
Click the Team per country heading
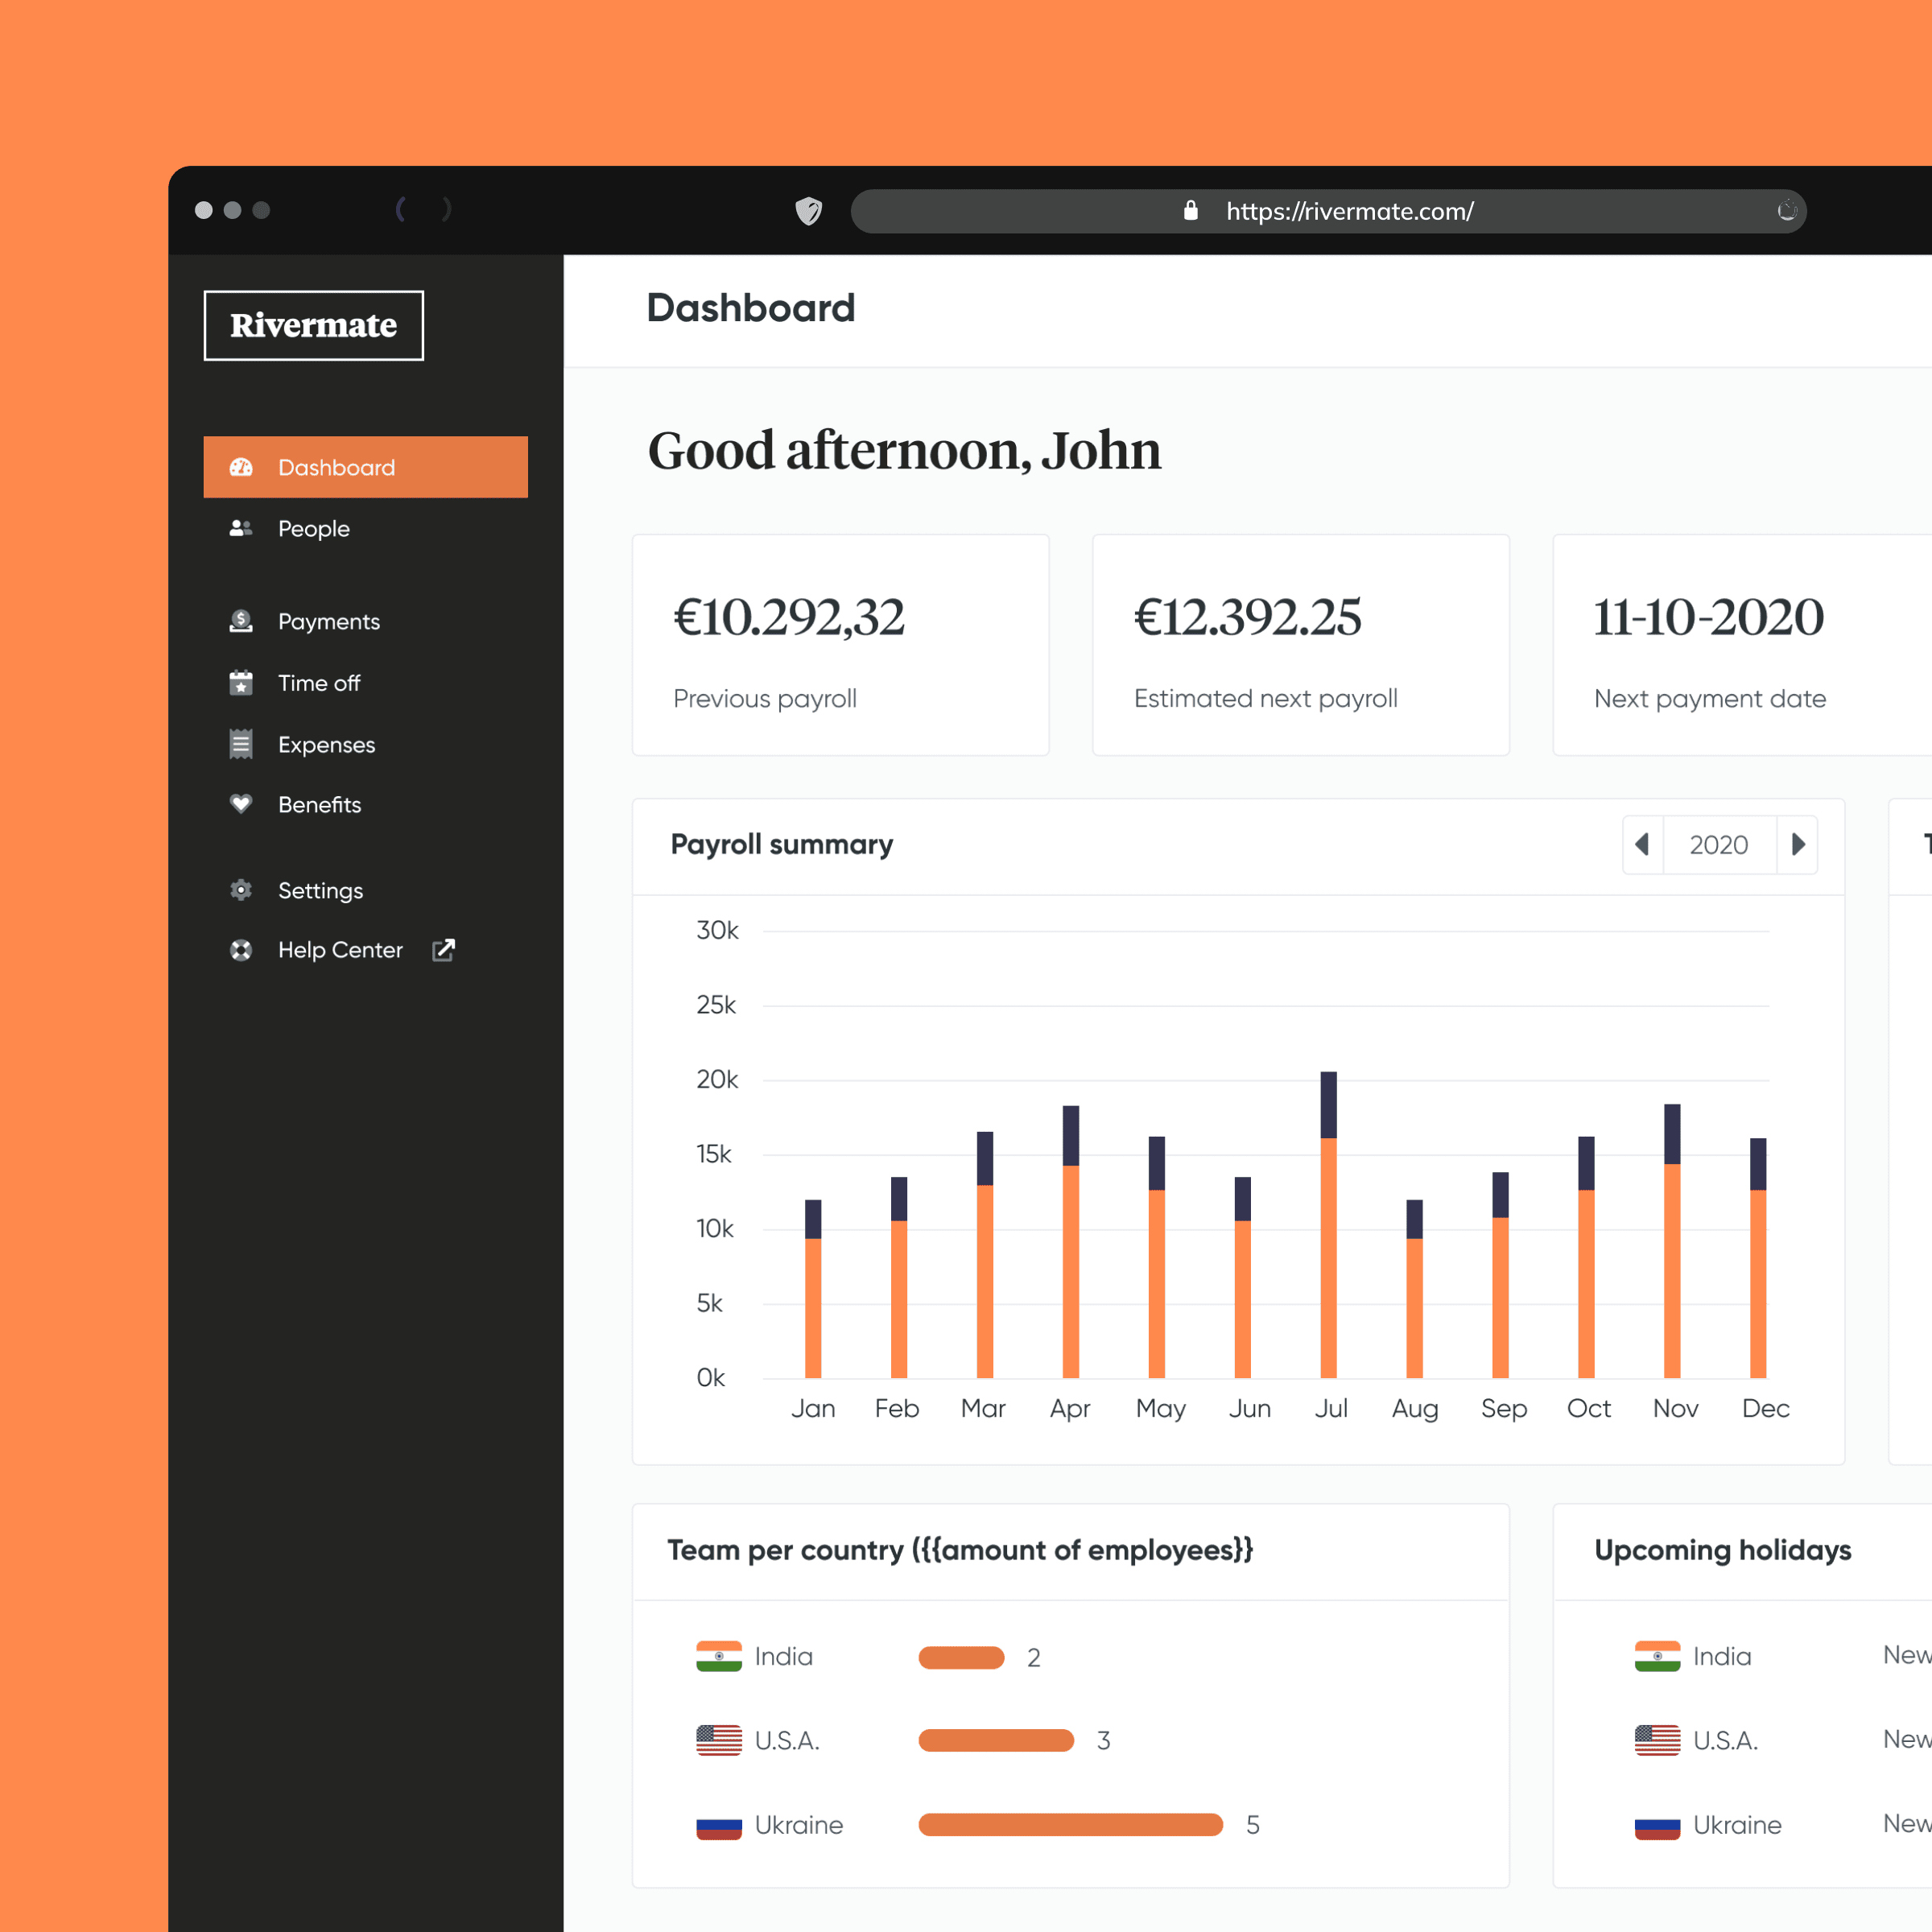(960, 1550)
